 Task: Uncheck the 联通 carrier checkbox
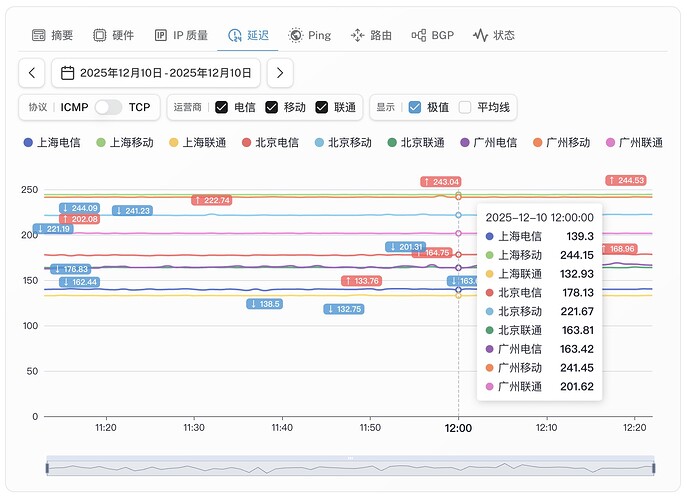point(322,107)
